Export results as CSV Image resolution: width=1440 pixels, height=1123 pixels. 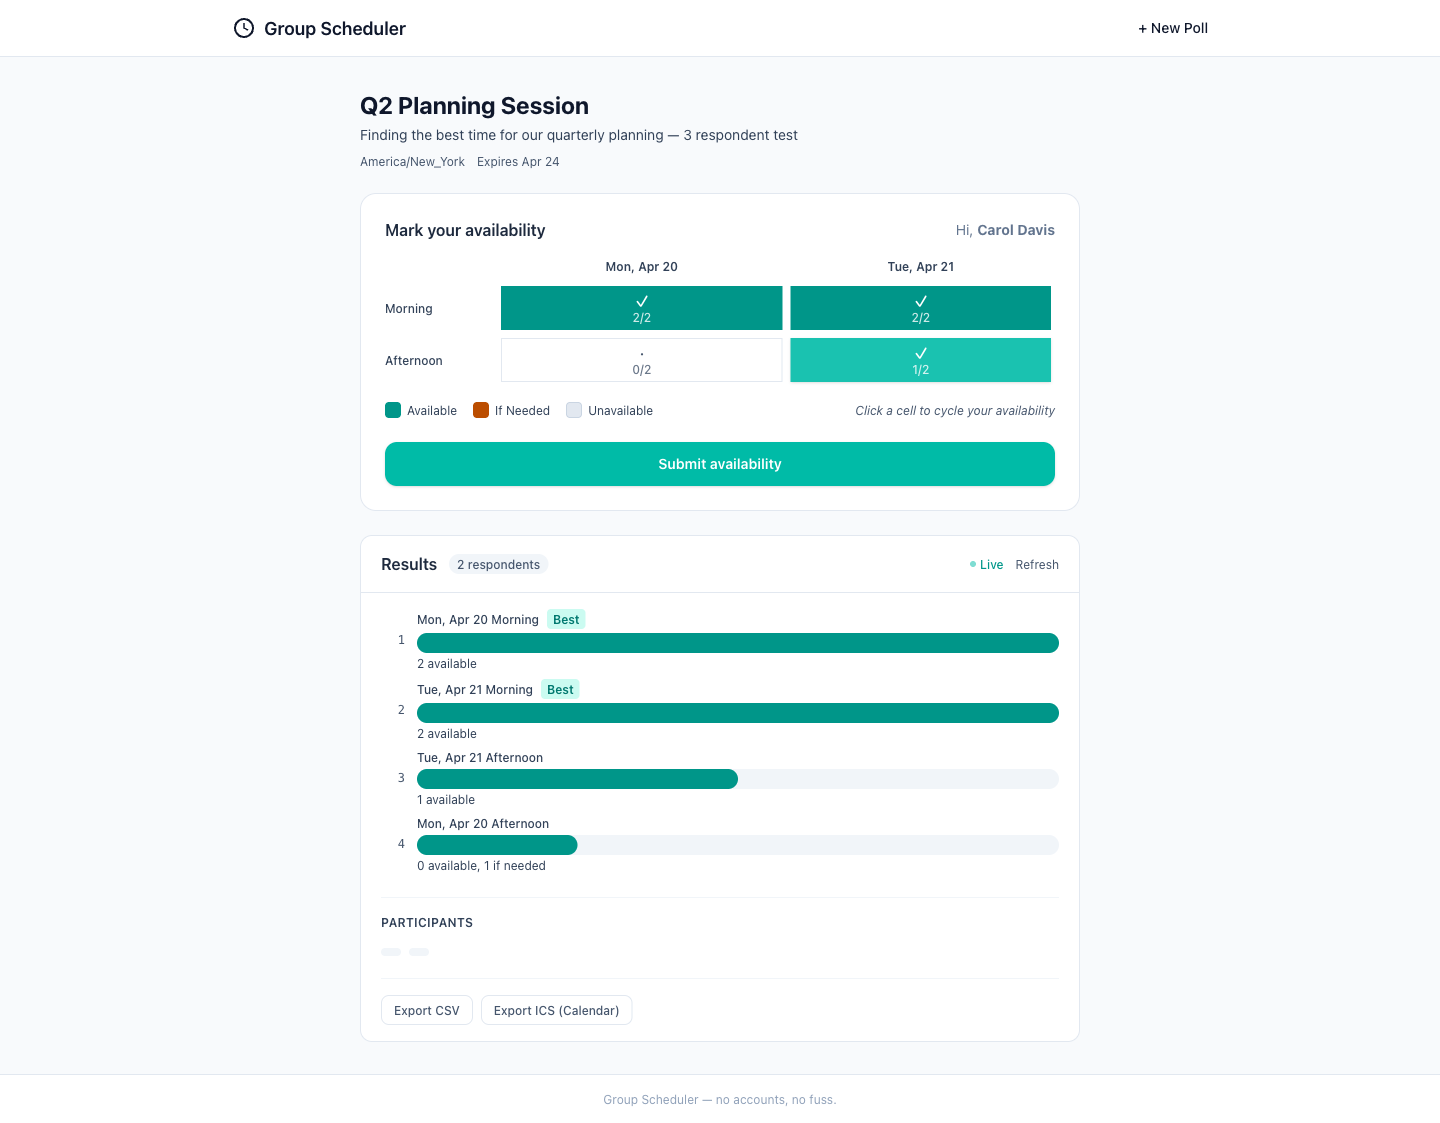(x=426, y=1011)
